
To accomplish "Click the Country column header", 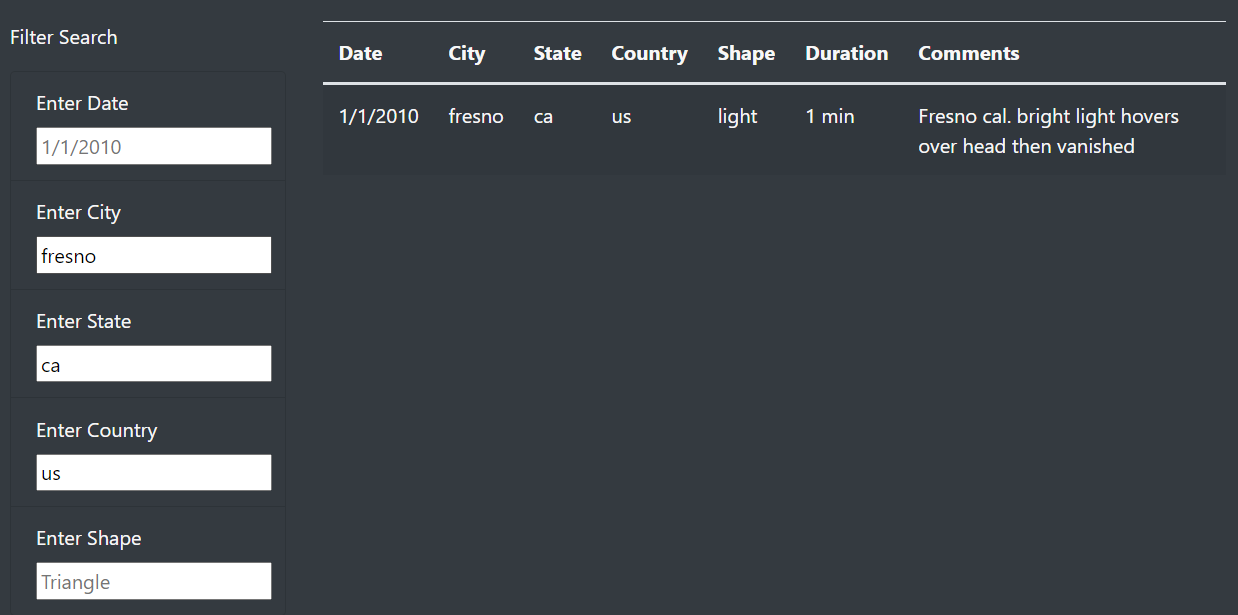I will 649,53.
